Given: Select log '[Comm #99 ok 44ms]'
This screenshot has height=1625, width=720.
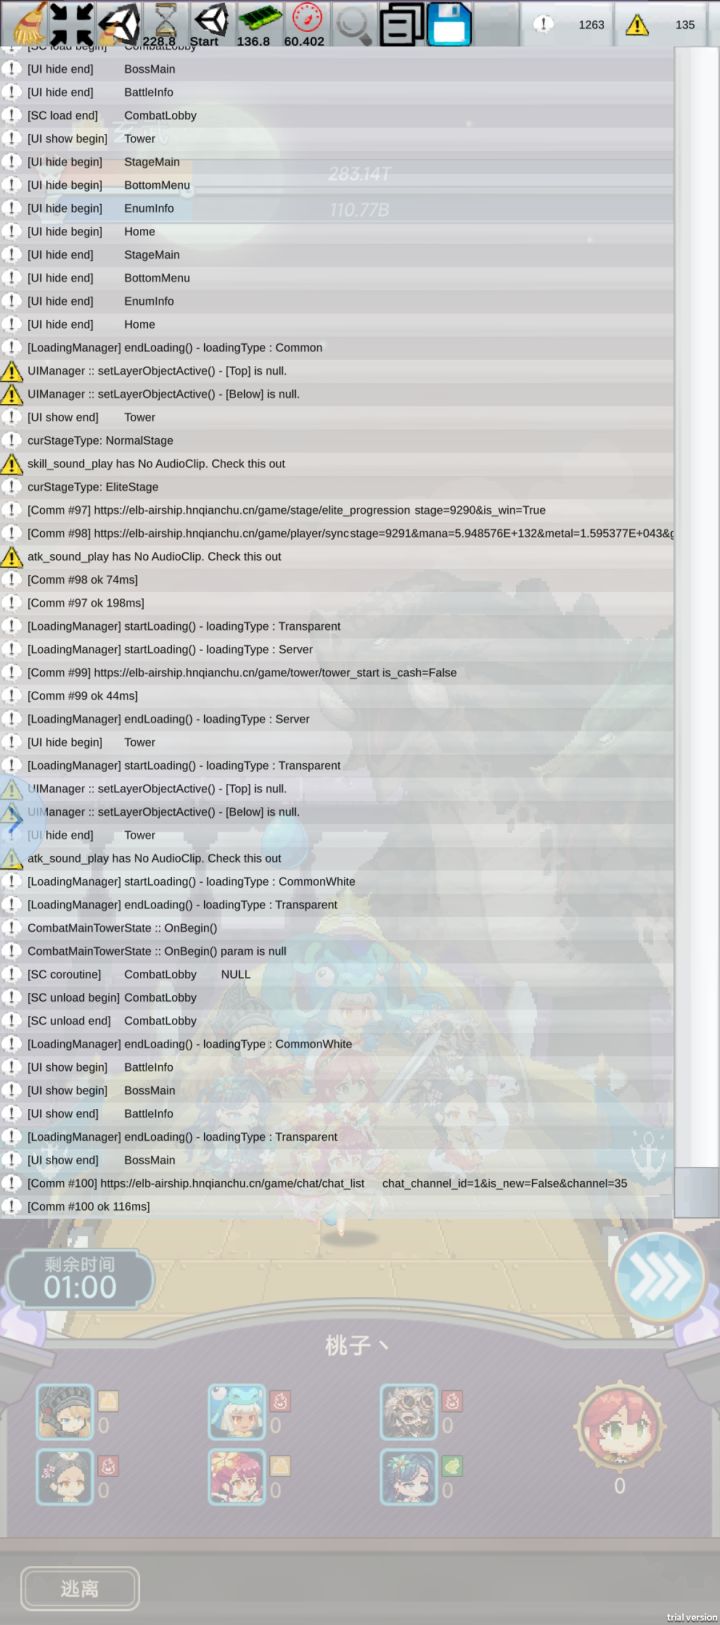Looking at the screenshot, I should click(337, 696).
